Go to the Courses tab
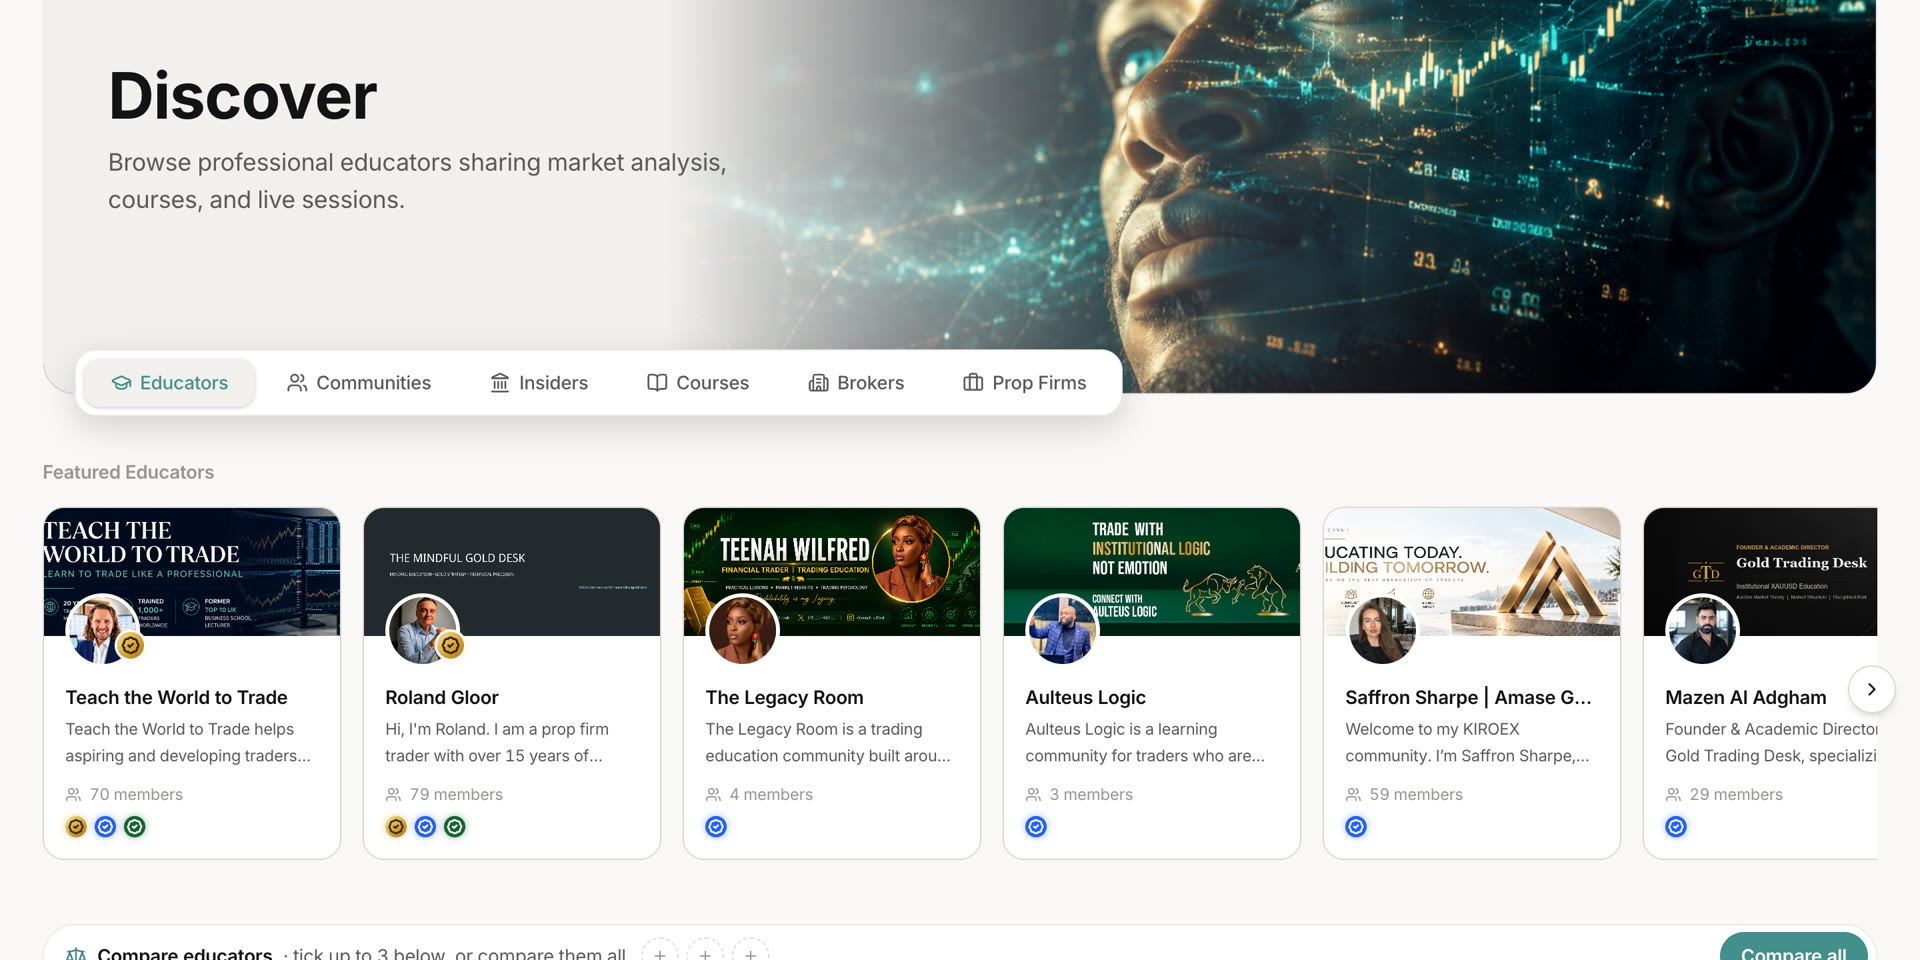The width and height of the screenshot is (1920, 960). [x=698, y=383]
